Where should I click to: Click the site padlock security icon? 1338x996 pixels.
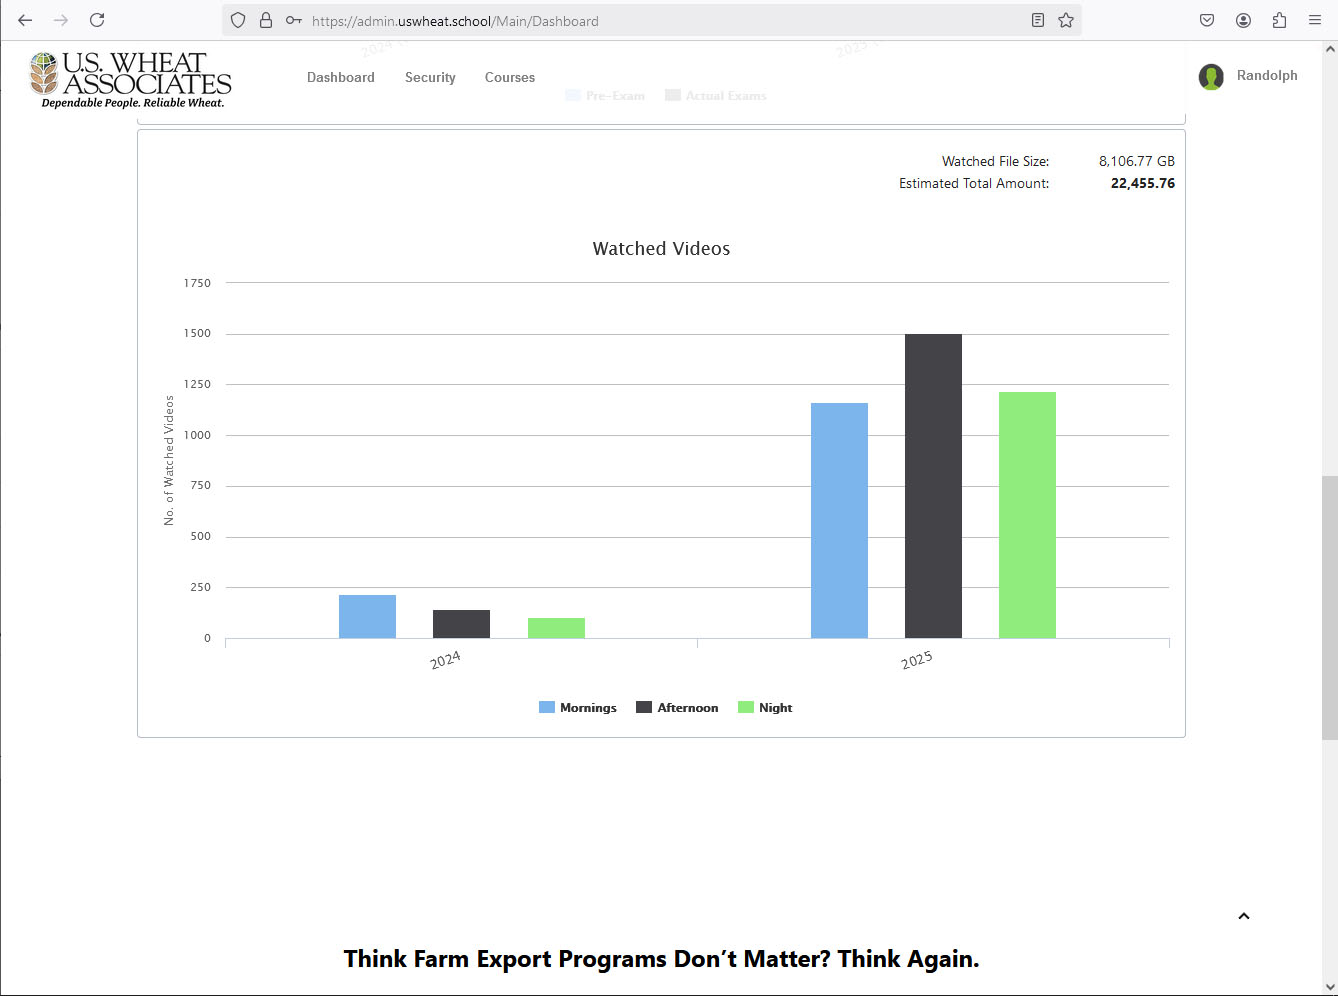click(x=266, y=20)
